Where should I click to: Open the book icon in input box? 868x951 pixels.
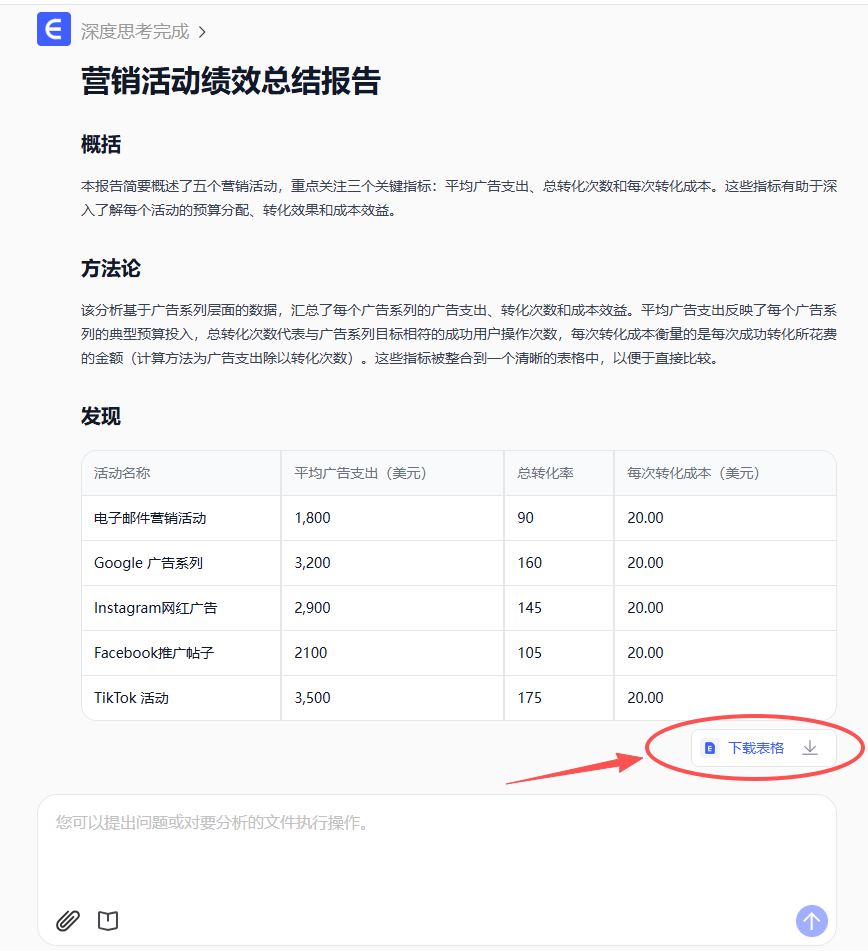click(x=108, y=920)
